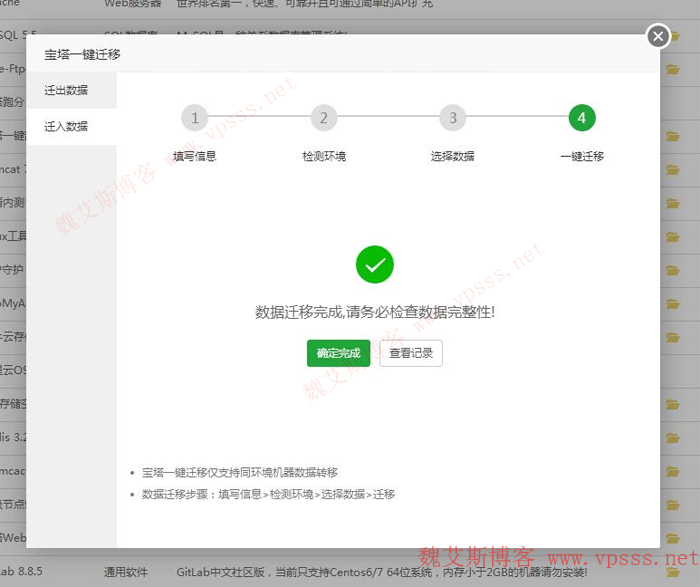700x587 pixels.
Task: Click the step 2 circle icon
Action: point(324,118)
